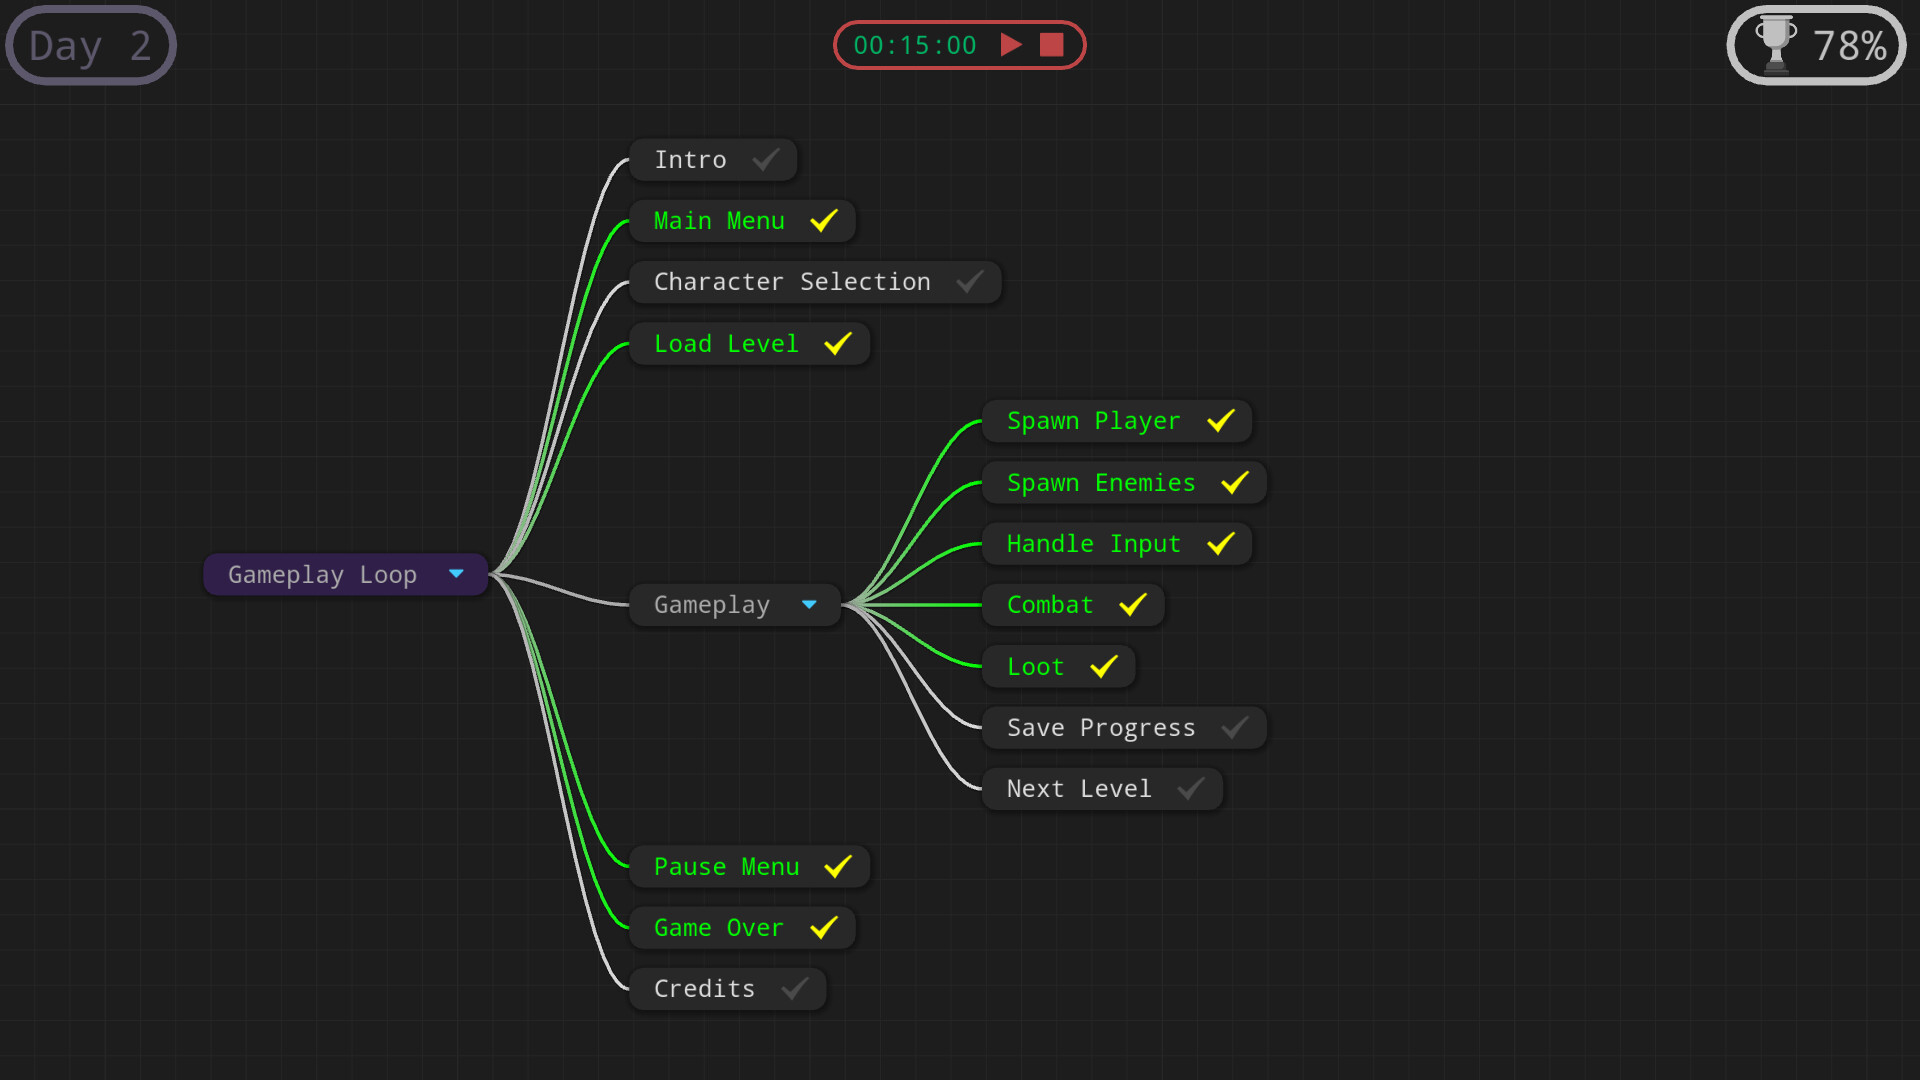Uncheck the Pause Menu checkmark
Screen dimensions: 1920x1080
(838, 867)
